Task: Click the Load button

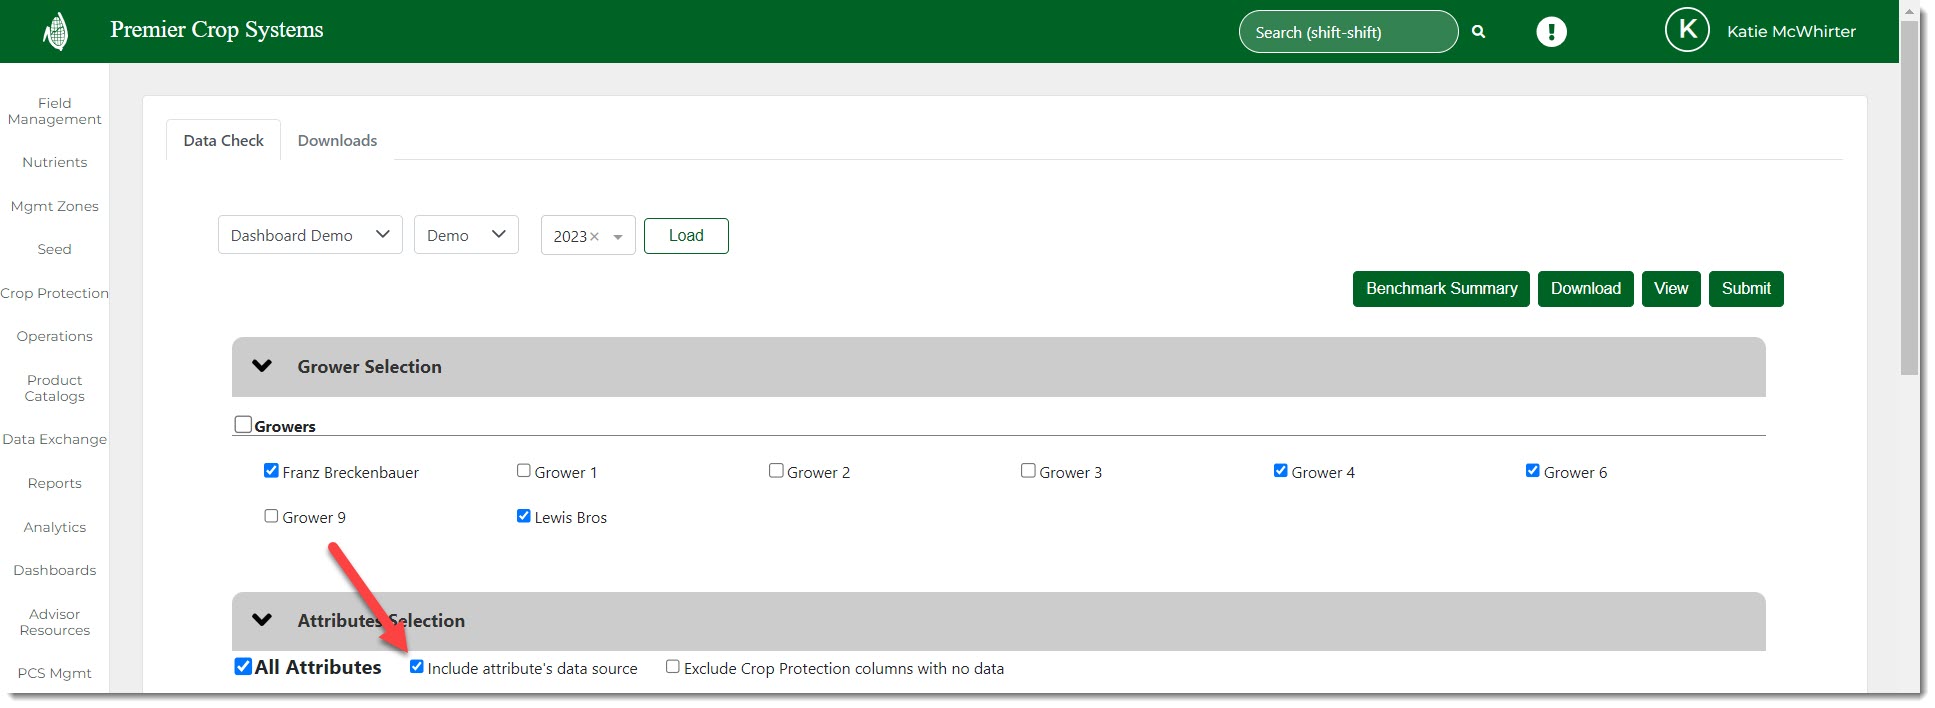Action: coord(686,236)
